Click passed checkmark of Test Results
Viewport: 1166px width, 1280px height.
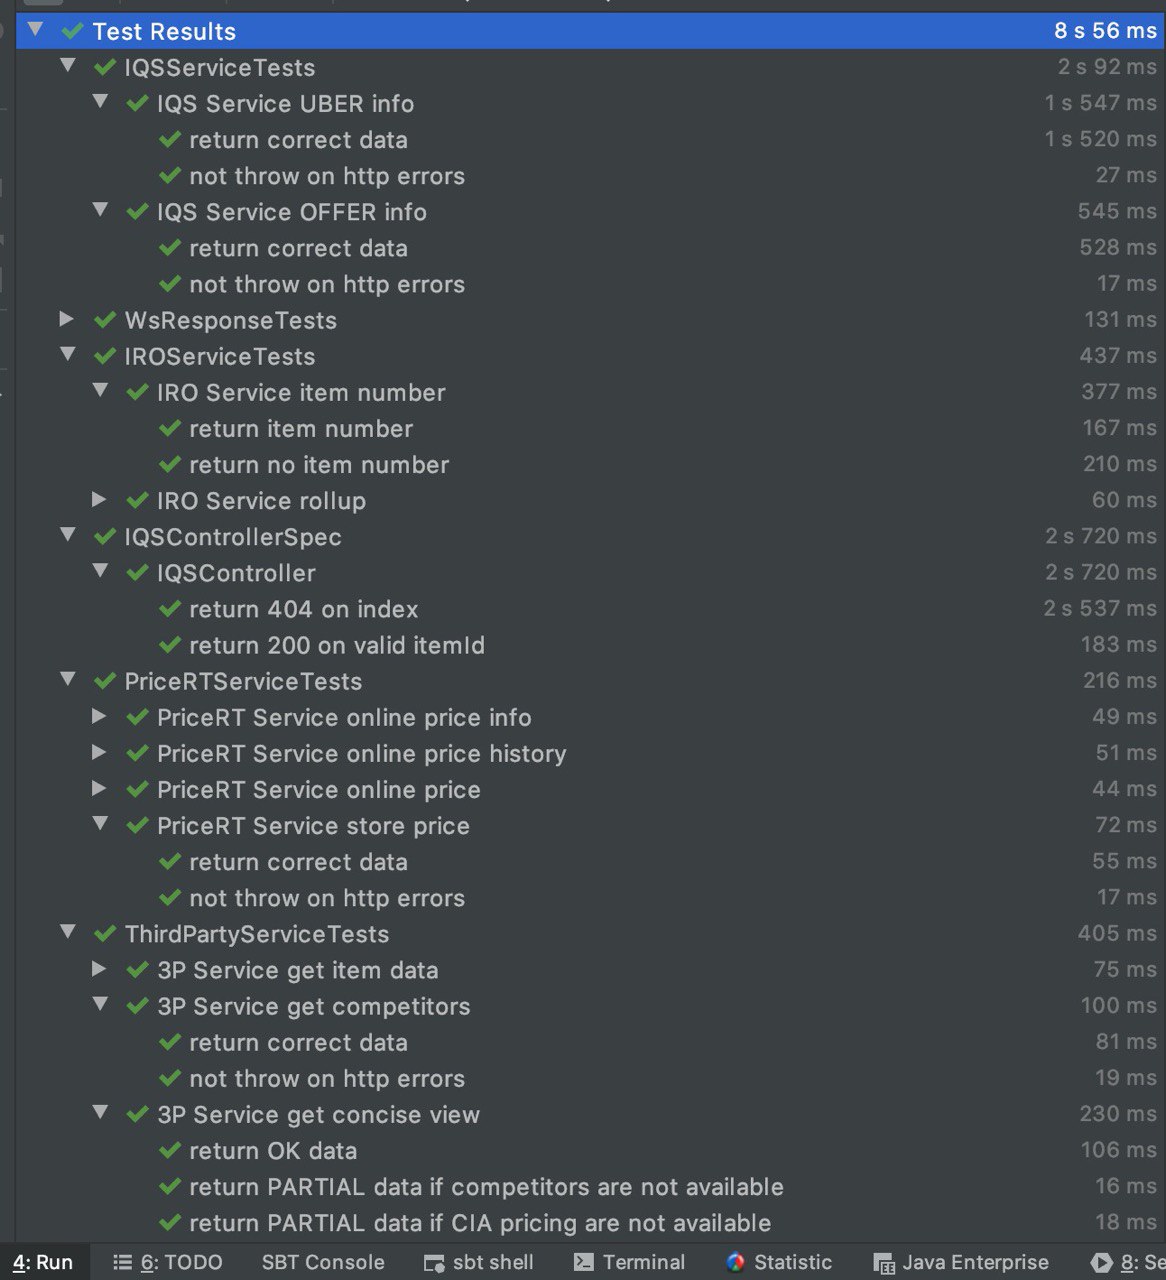[x=72, y=31]
